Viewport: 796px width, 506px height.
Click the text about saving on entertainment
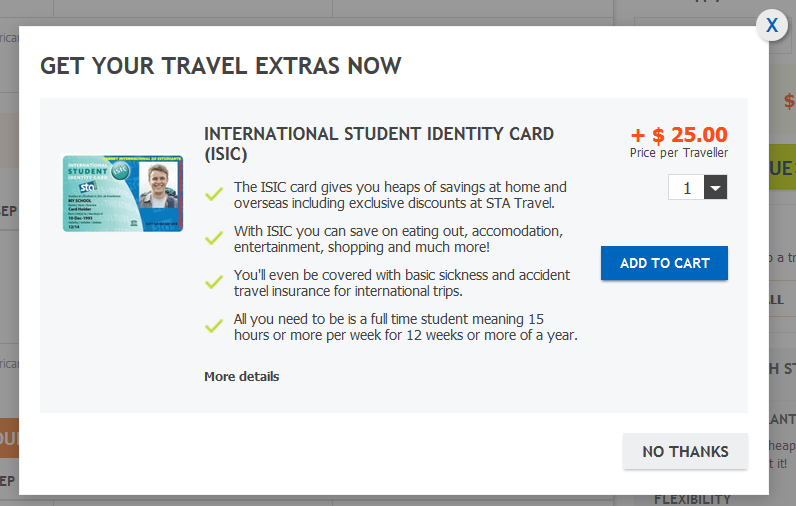pyautogui.click(x=398, y=239)
